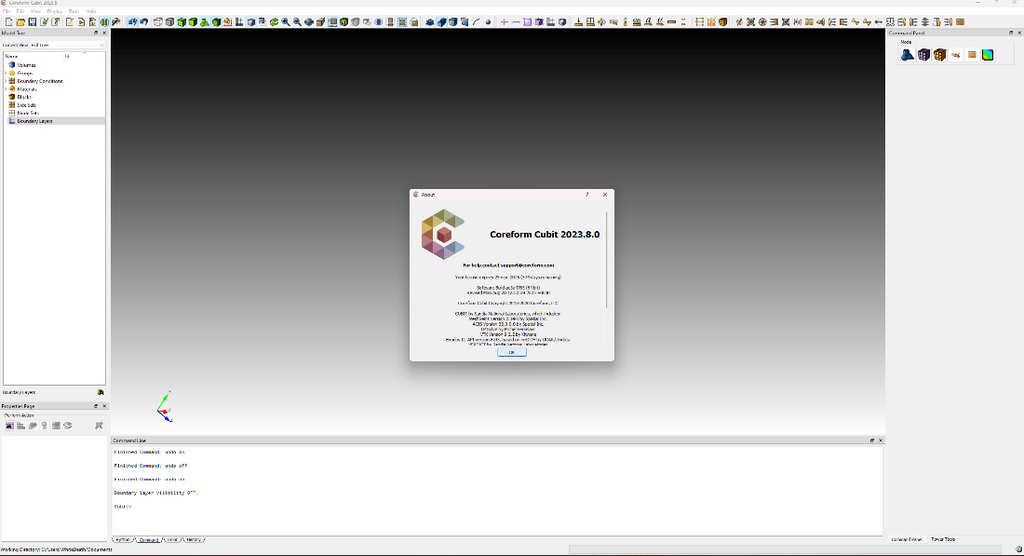Float the Command Line panel

(872, 441)
